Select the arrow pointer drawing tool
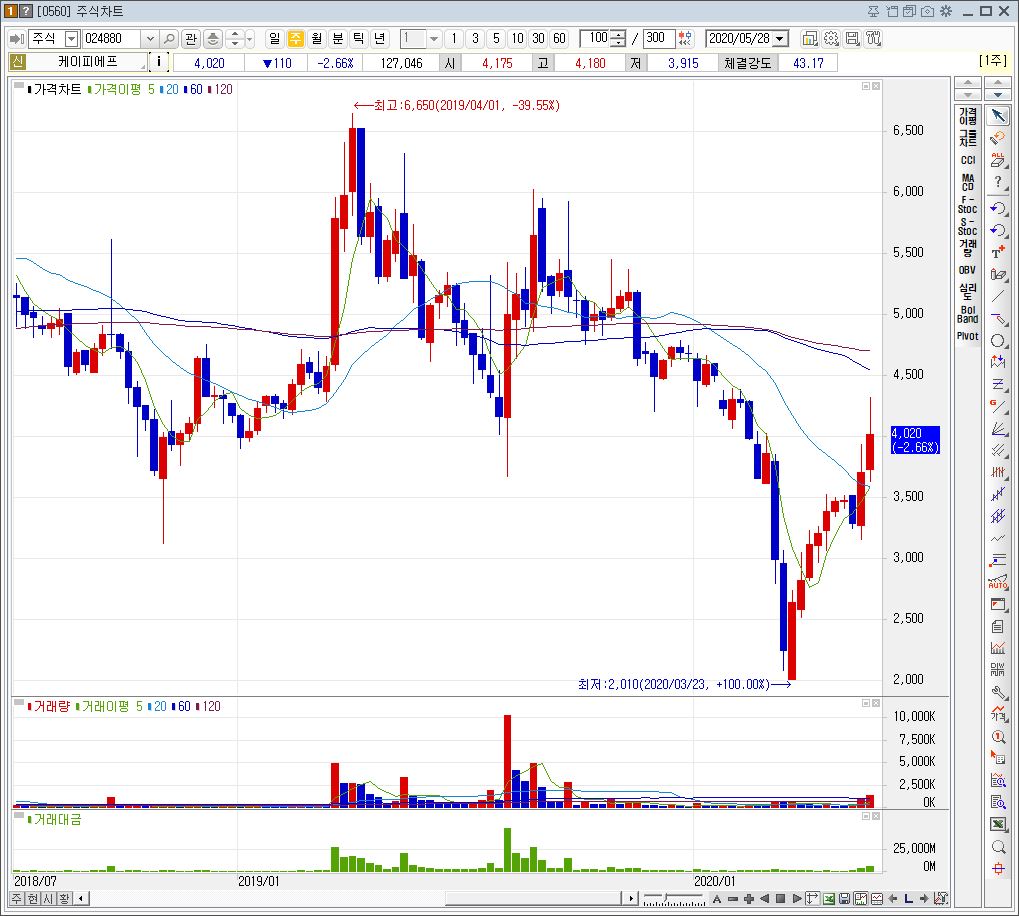The height and width of the screenshot is (916, 1019). pyautogui.click(x=998, y=116)
